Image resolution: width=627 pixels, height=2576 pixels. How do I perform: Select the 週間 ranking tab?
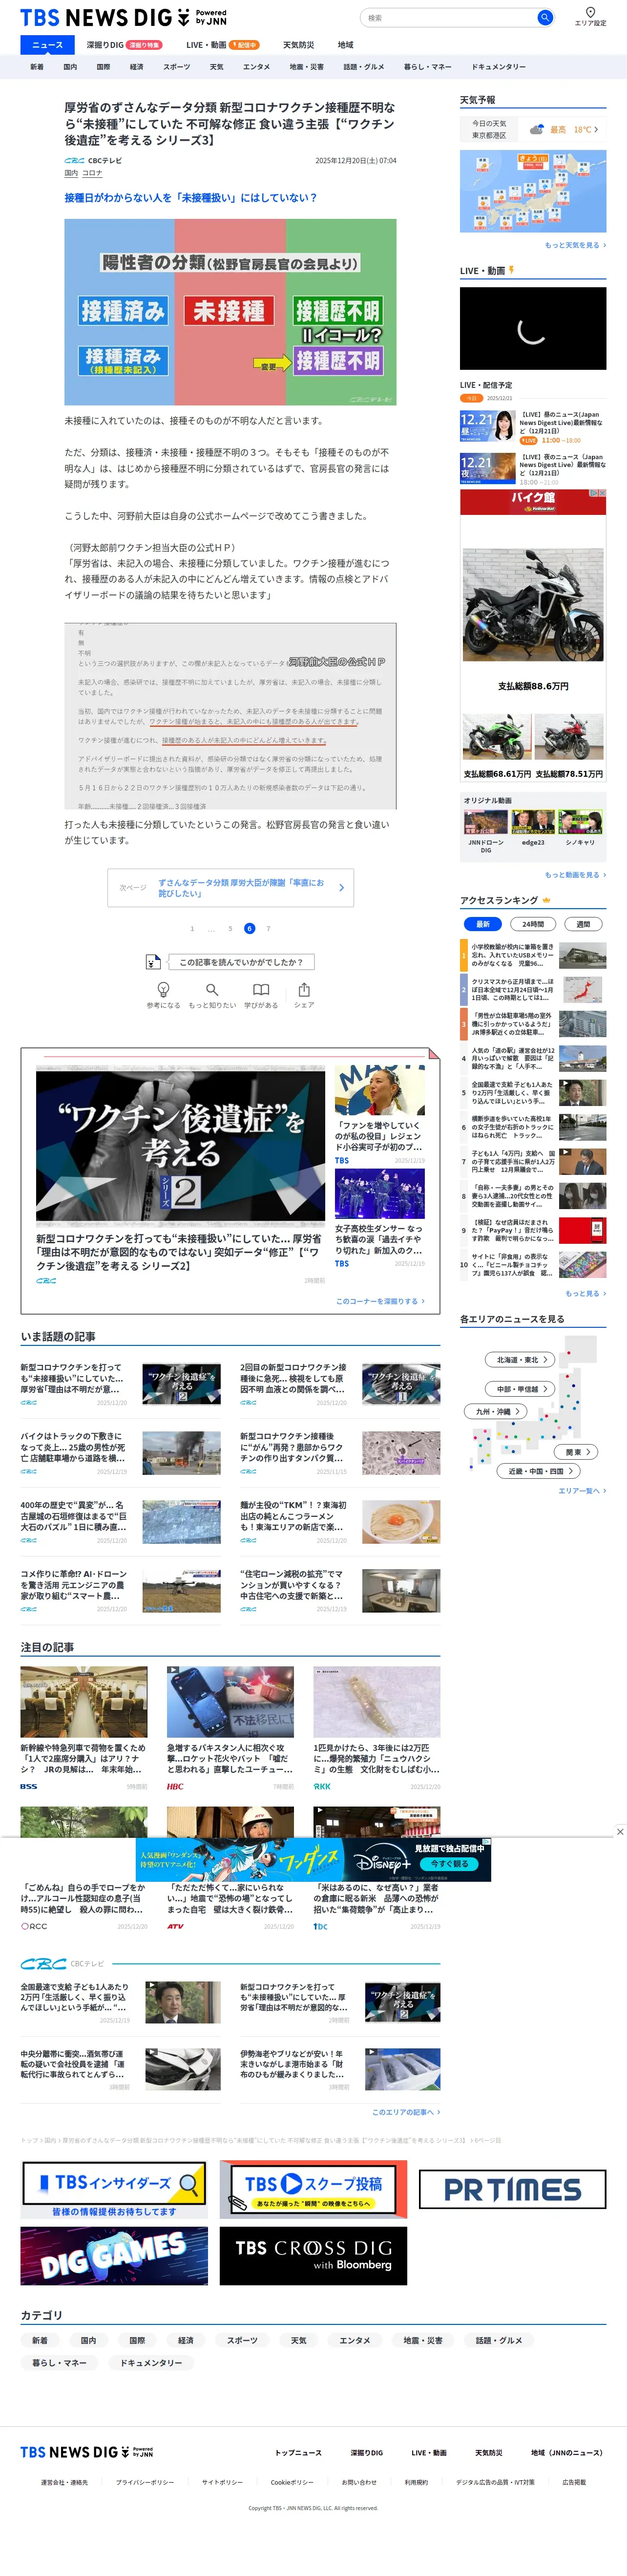[x=583, y=924]
